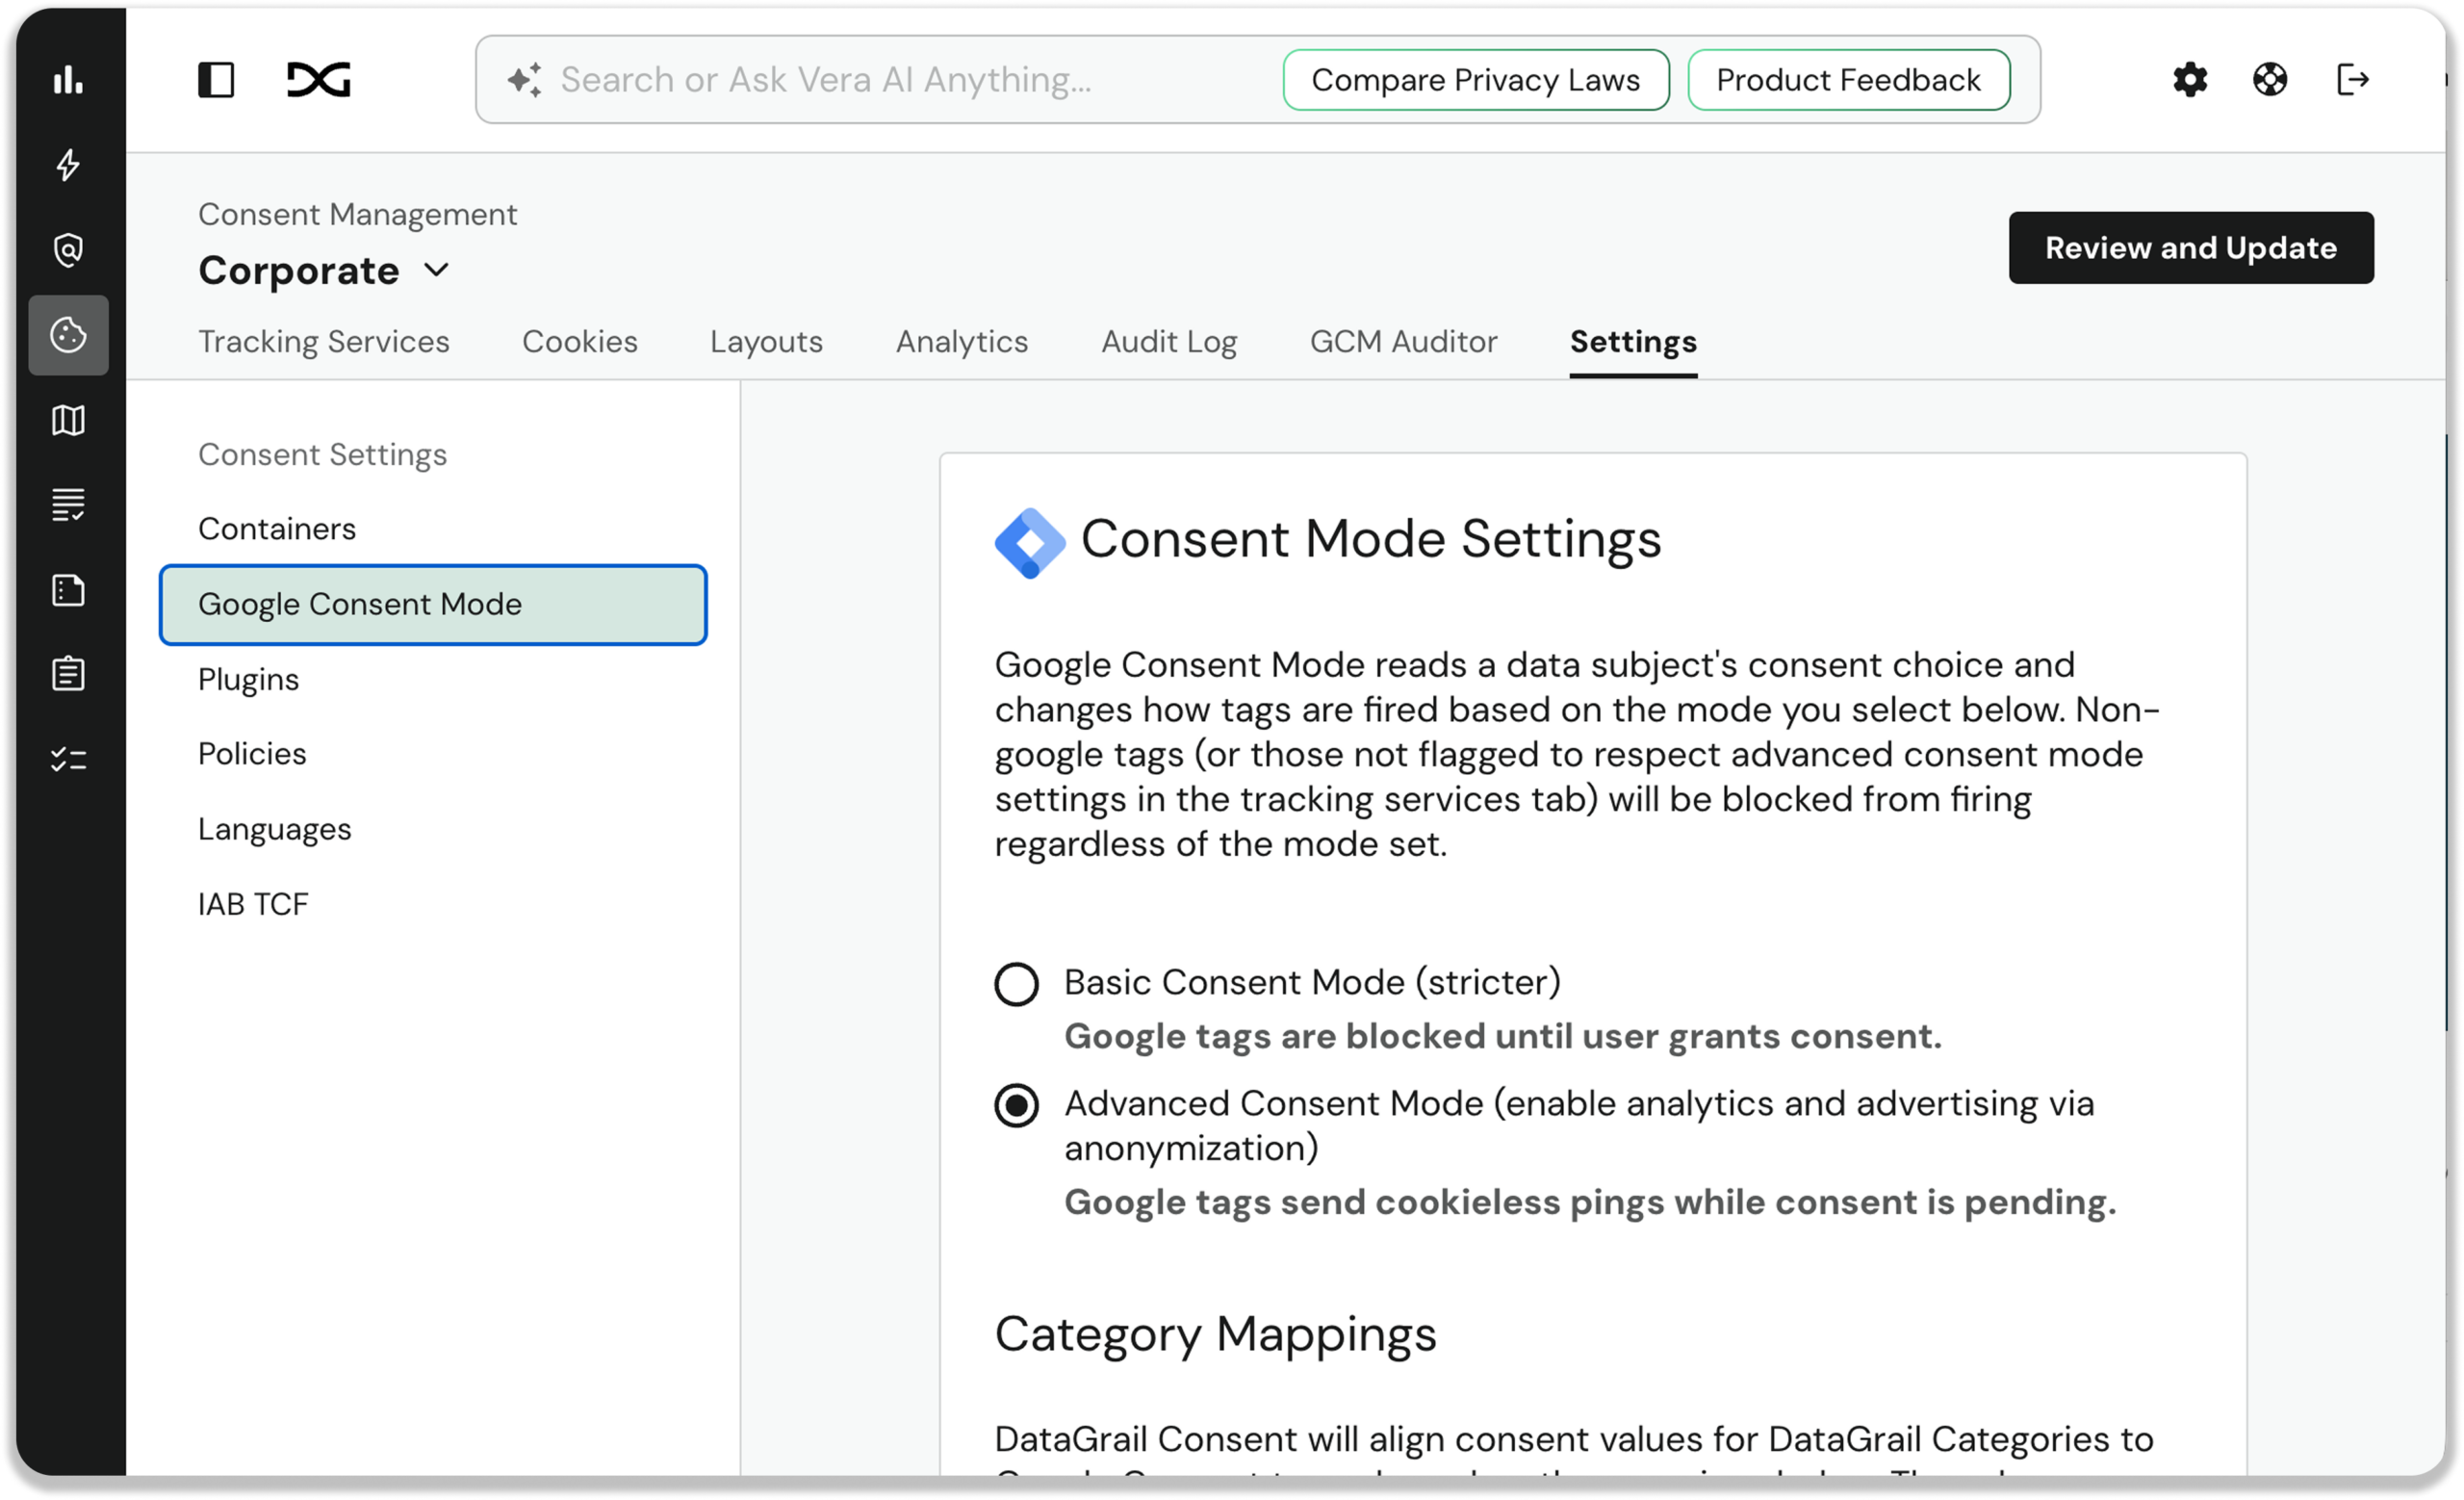This screenshot has width=2464, height=1500.
Task: Open Languages settings section
Action: click(275, 830)
